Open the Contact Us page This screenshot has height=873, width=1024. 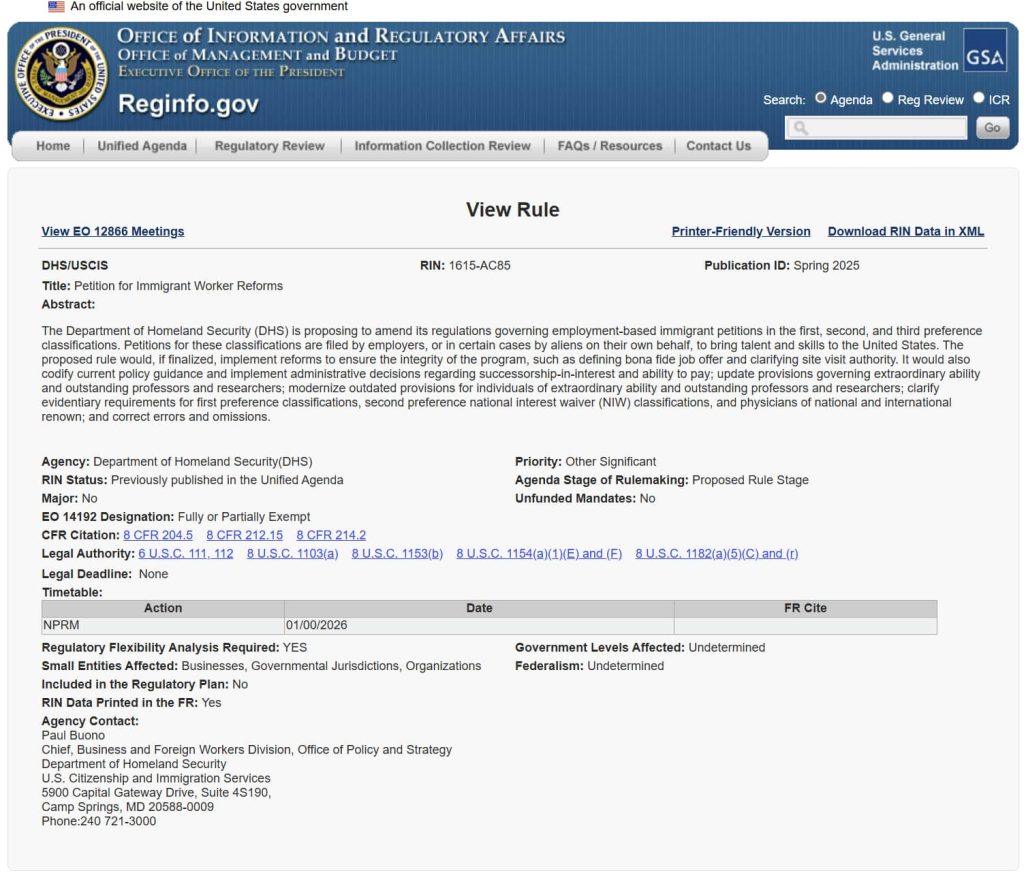[x=718, y=146]
